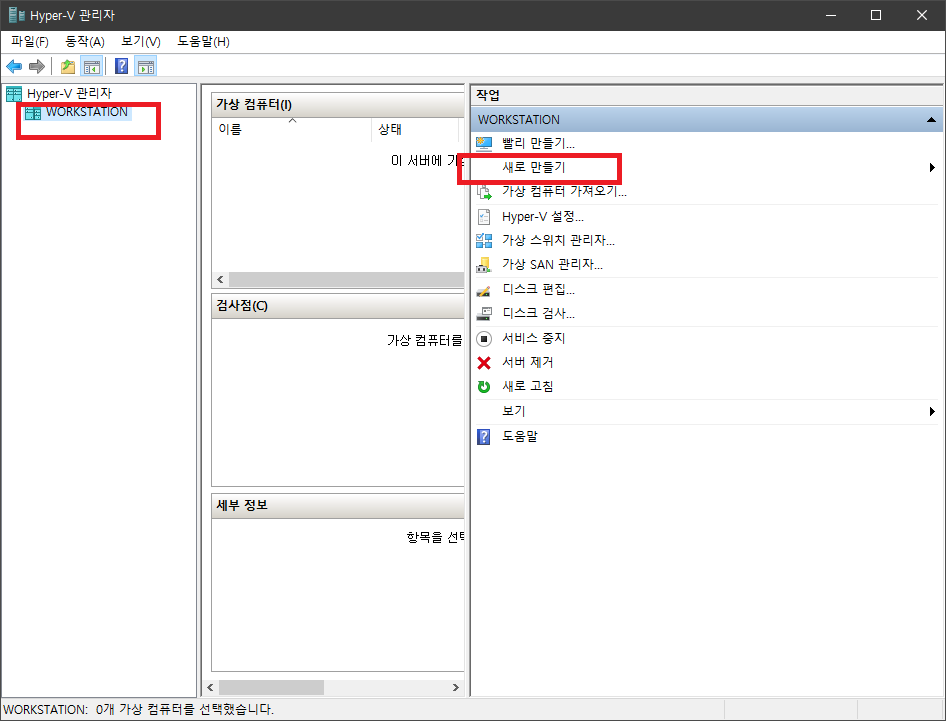Click 가상 컴퓨터 가져오기 import action
Screen dimensions: 946x721
click(x=564, y=192)
